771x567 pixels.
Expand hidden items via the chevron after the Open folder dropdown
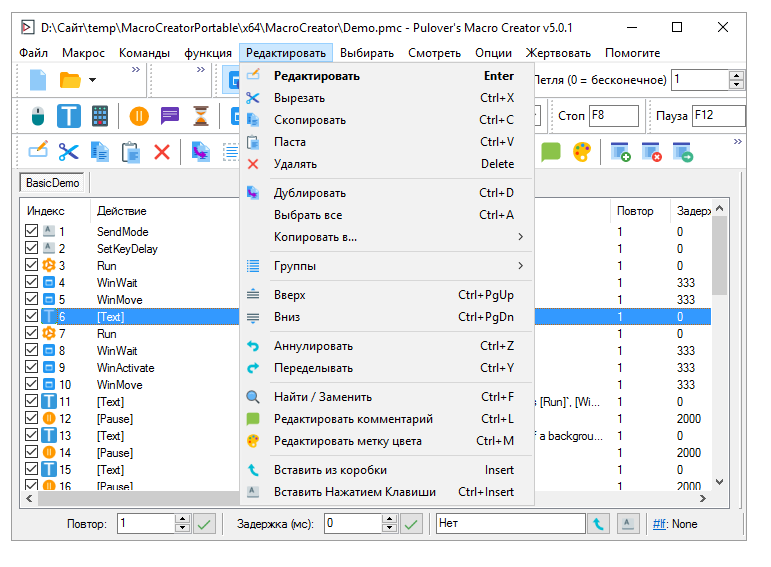[136, 70]
